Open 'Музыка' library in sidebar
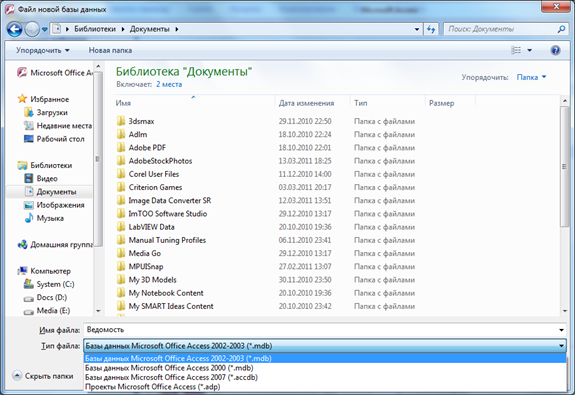Image resolution: width=576 pixels, height=395 pixels. (44, 218)
